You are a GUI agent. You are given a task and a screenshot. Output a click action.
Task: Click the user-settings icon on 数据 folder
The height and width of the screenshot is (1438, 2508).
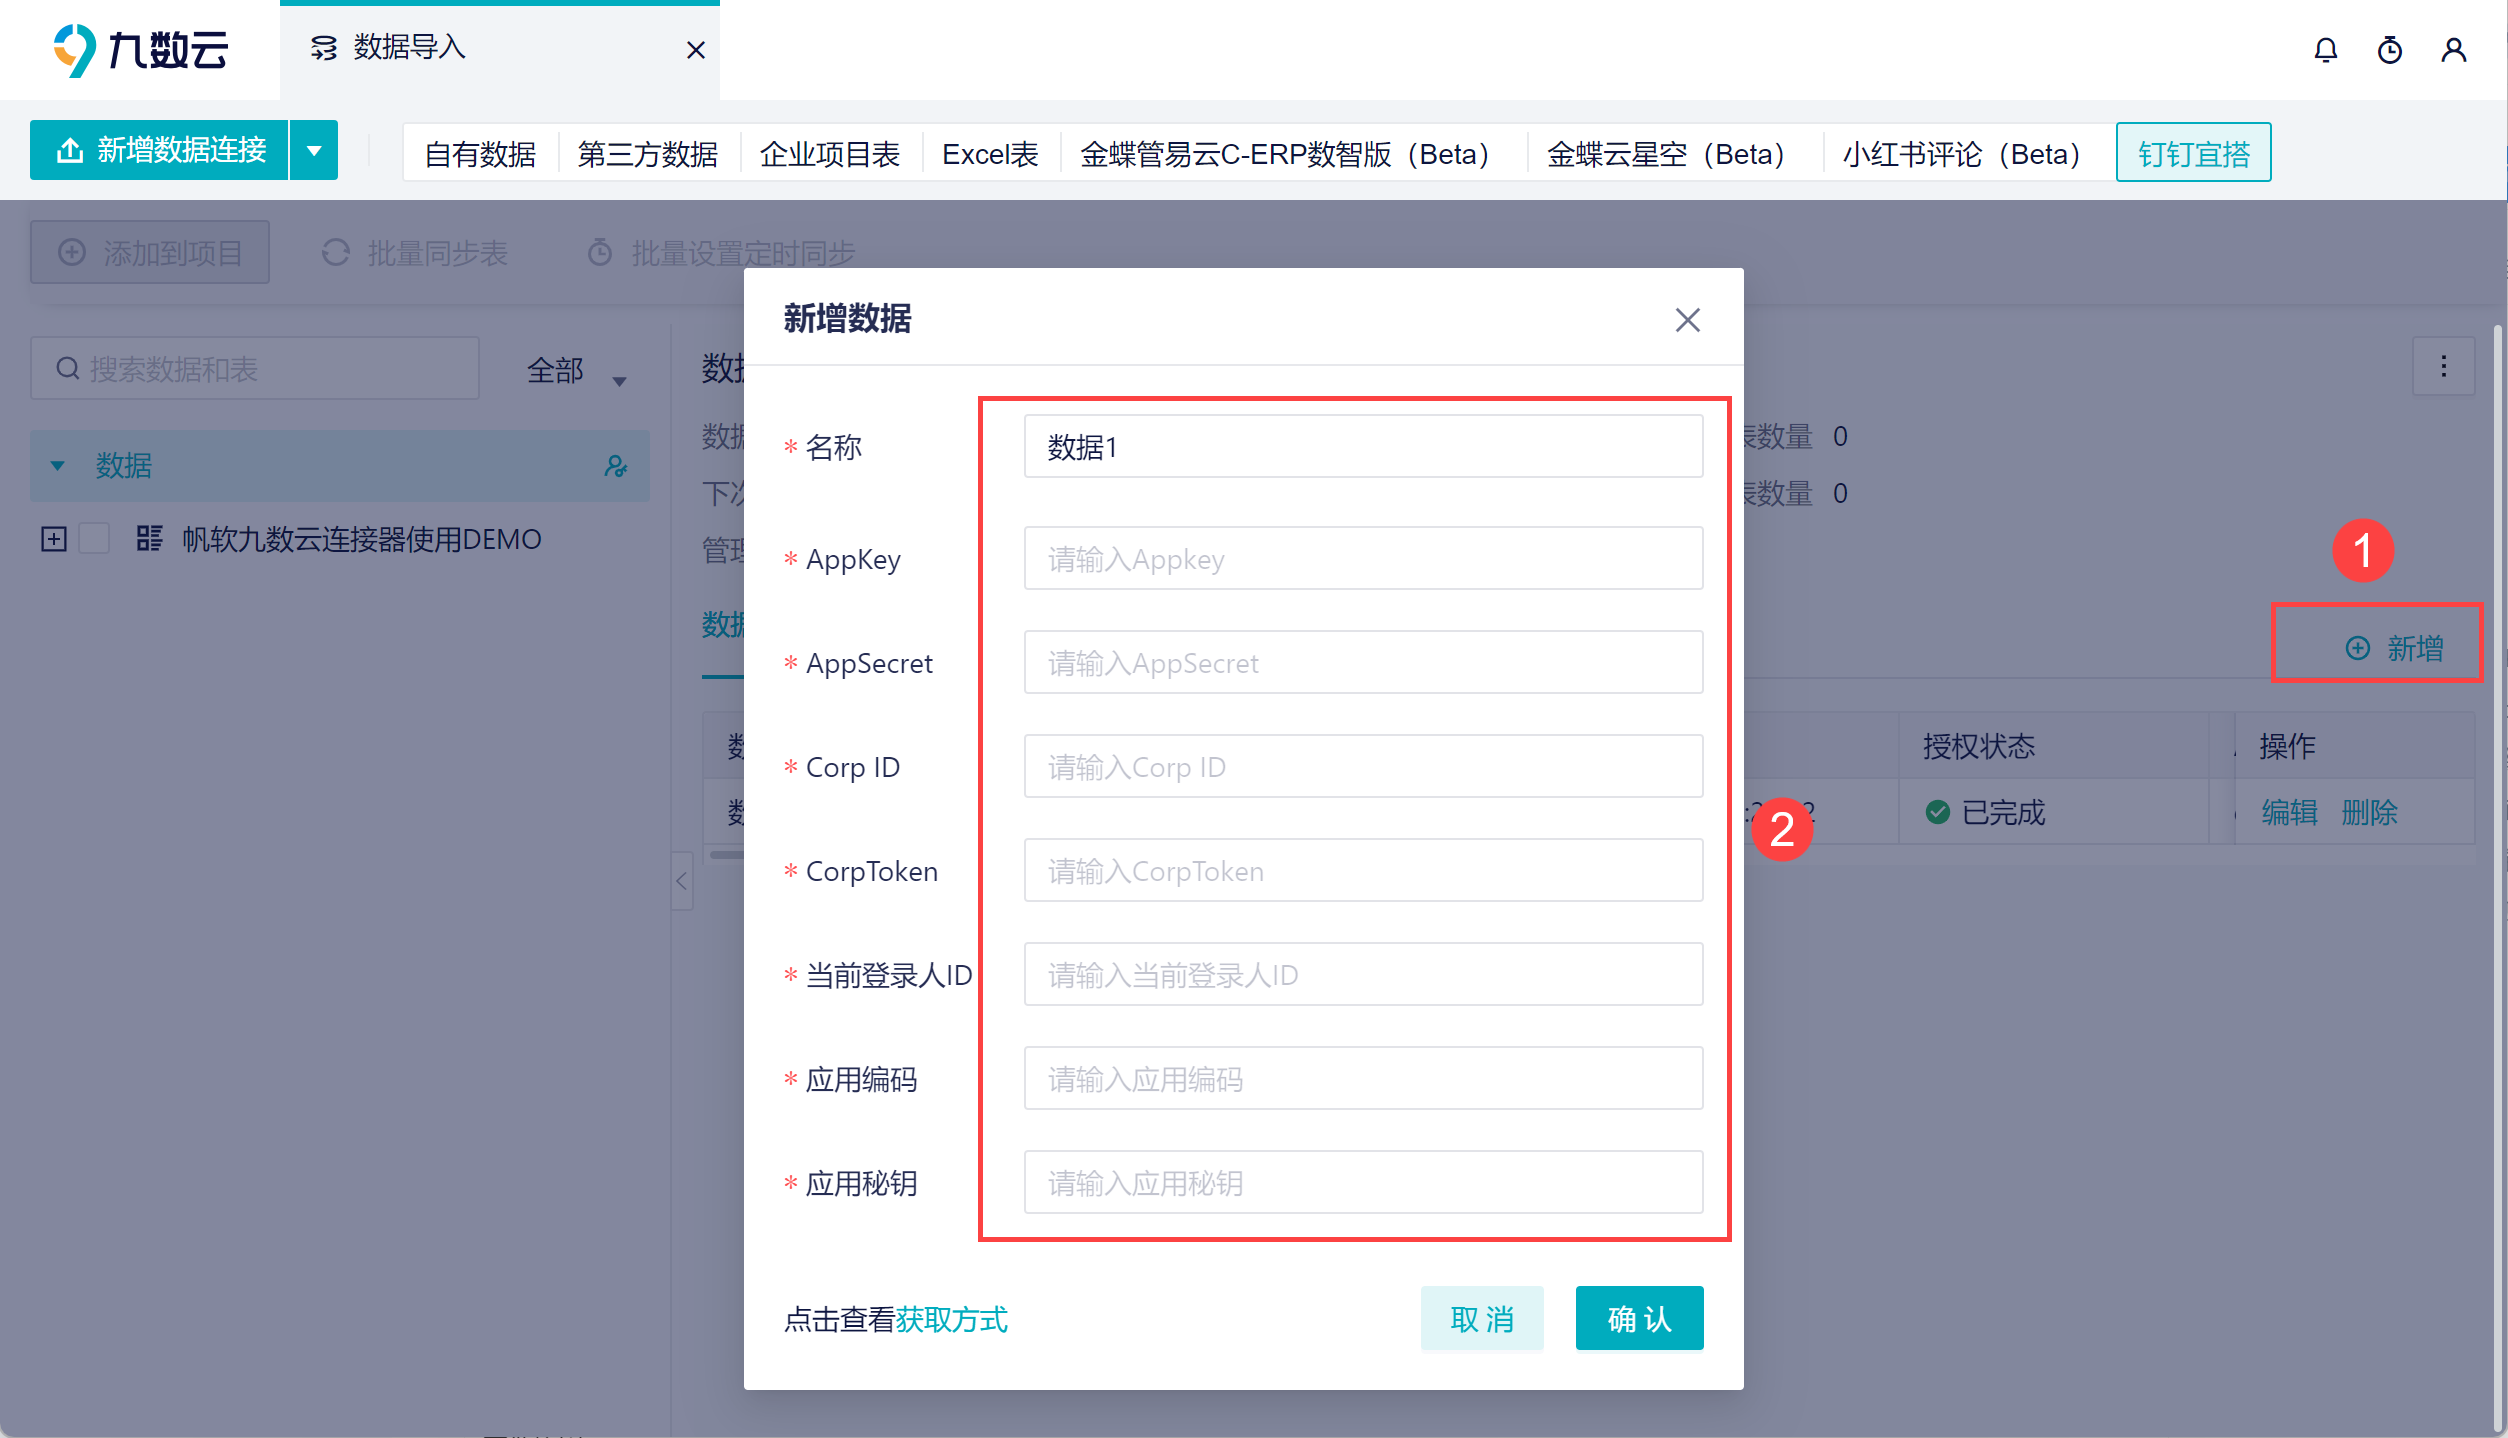tap(616, 466)
